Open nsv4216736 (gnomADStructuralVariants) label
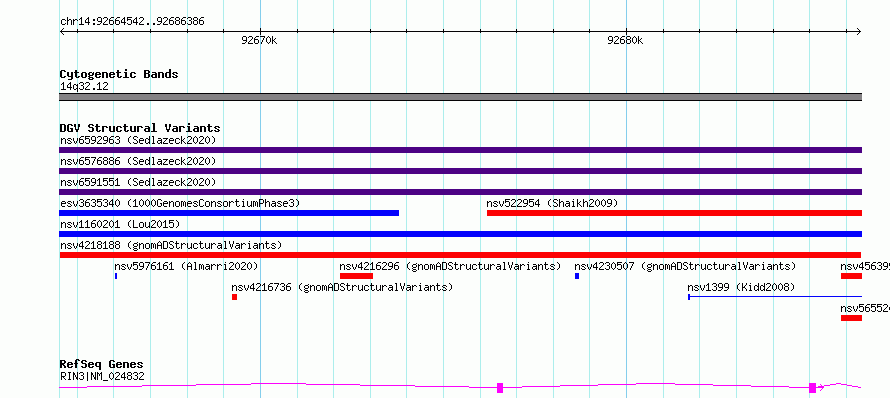The width and height of the screenshot is (890, 398). pos(342,287)
